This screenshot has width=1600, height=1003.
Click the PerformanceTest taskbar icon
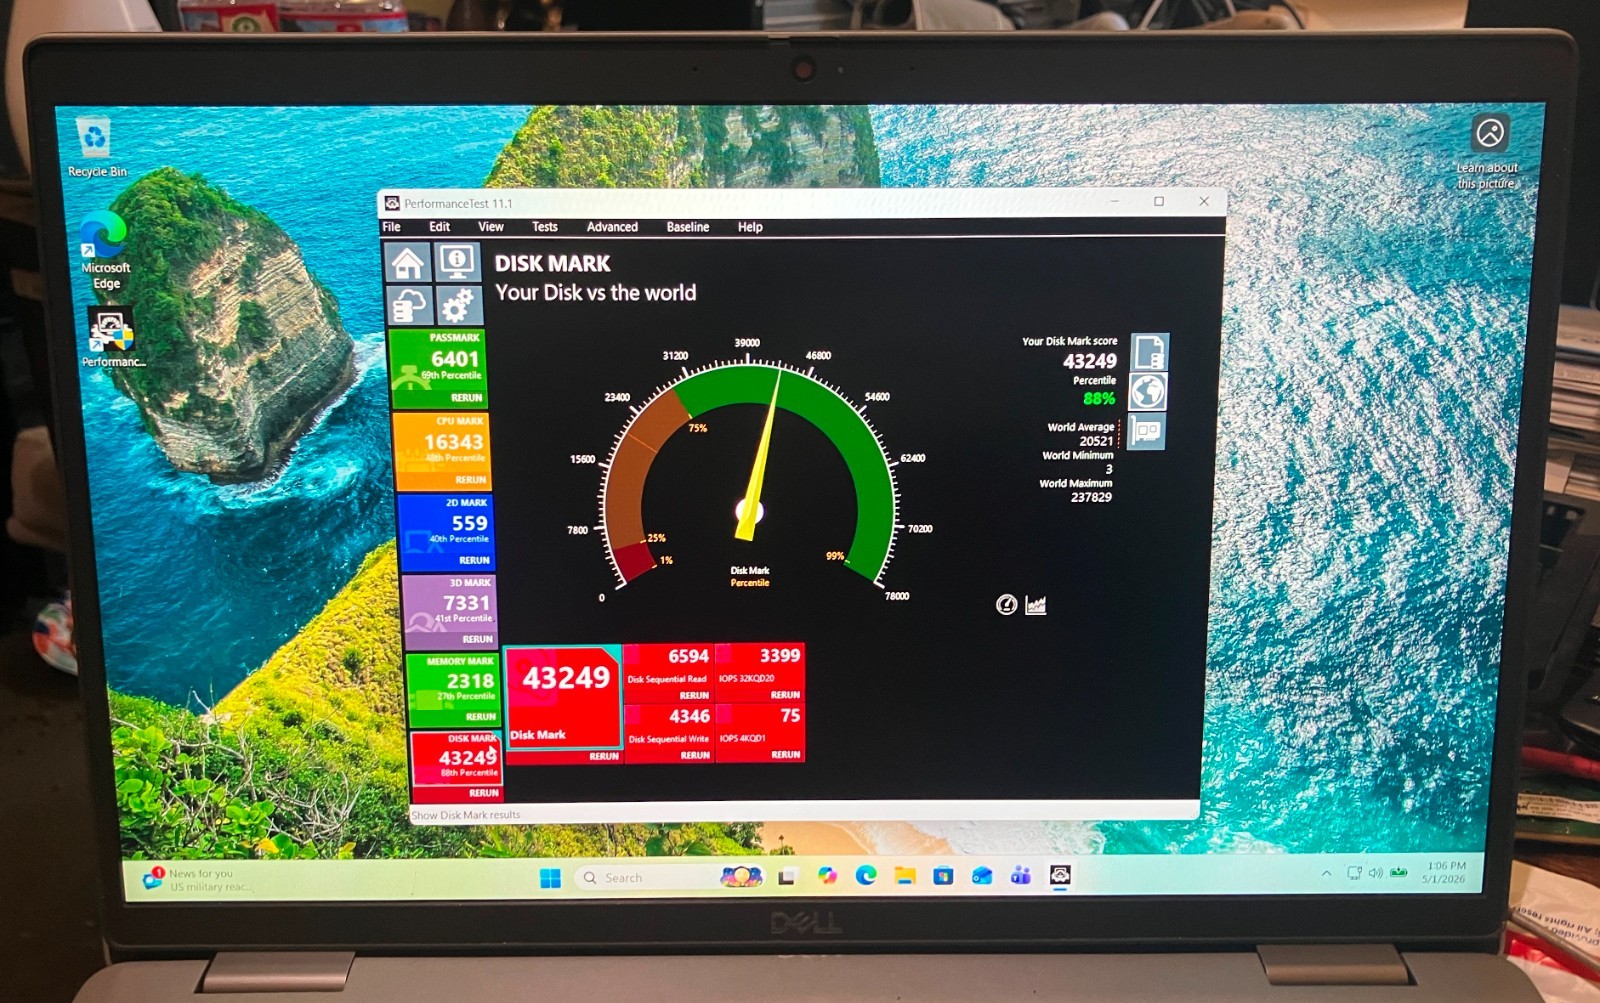(1060, 876)
